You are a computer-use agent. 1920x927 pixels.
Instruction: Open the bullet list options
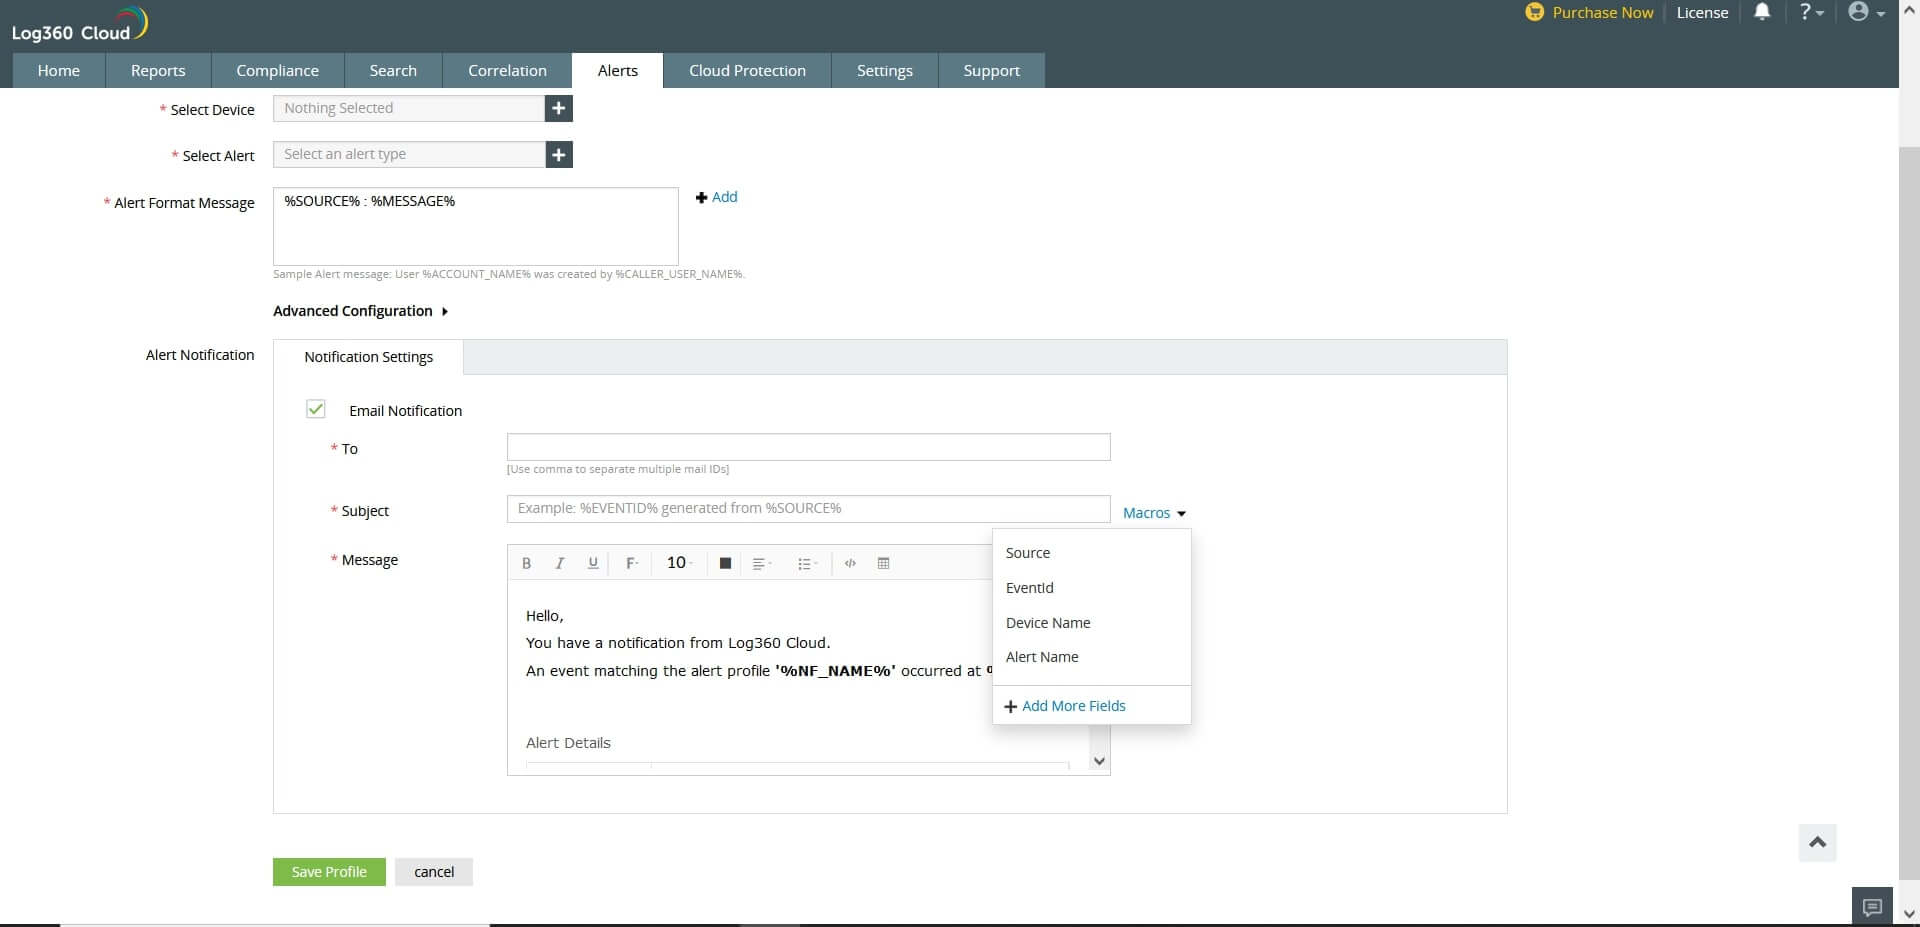point(807,563)
